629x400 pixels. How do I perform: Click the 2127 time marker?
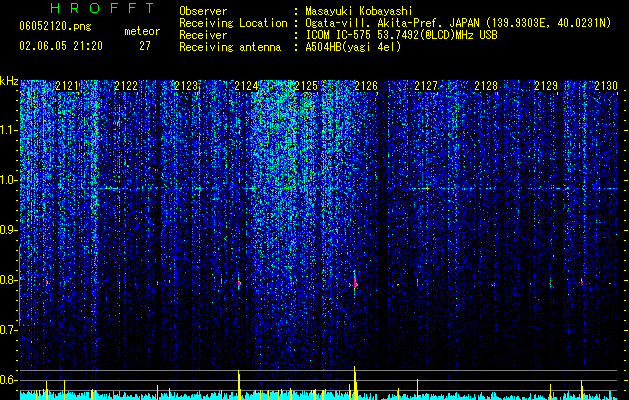pos(426,86)
